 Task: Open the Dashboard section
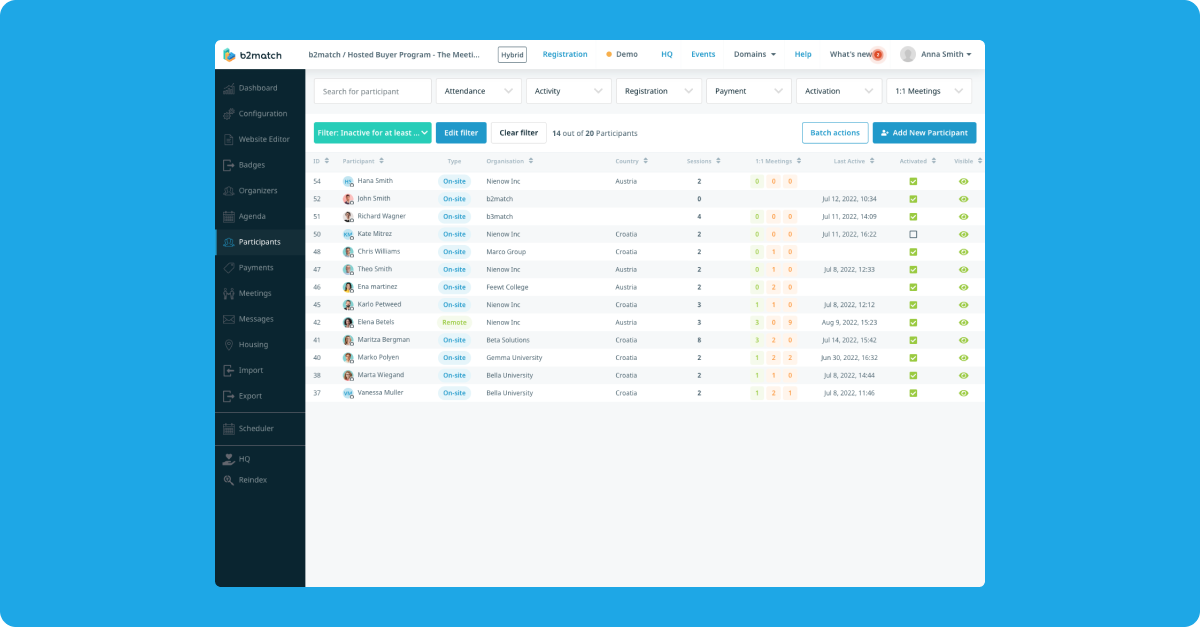256,88
